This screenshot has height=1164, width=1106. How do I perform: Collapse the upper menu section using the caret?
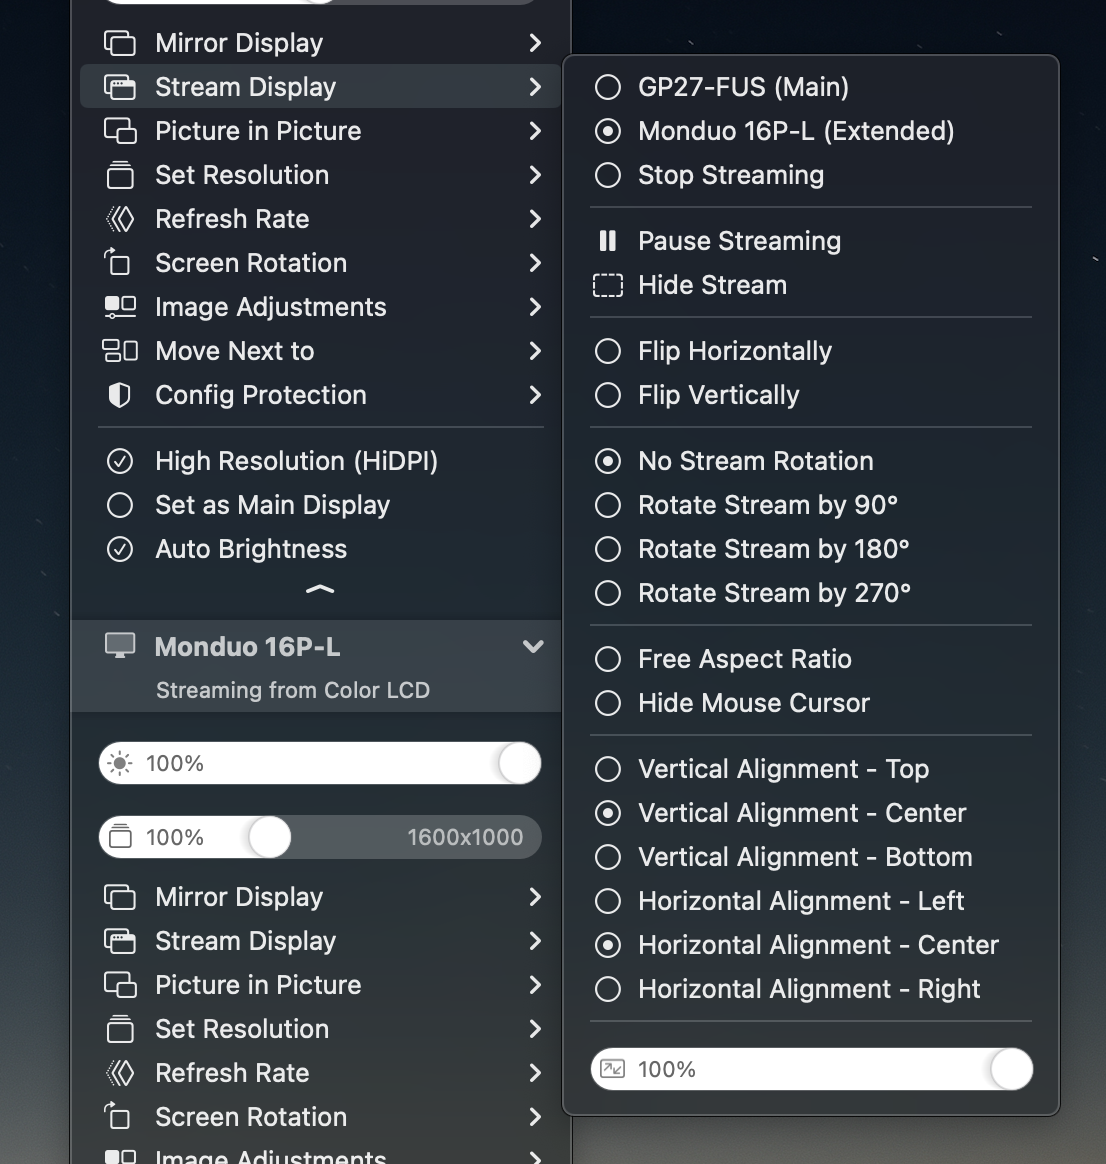(320, 590)
